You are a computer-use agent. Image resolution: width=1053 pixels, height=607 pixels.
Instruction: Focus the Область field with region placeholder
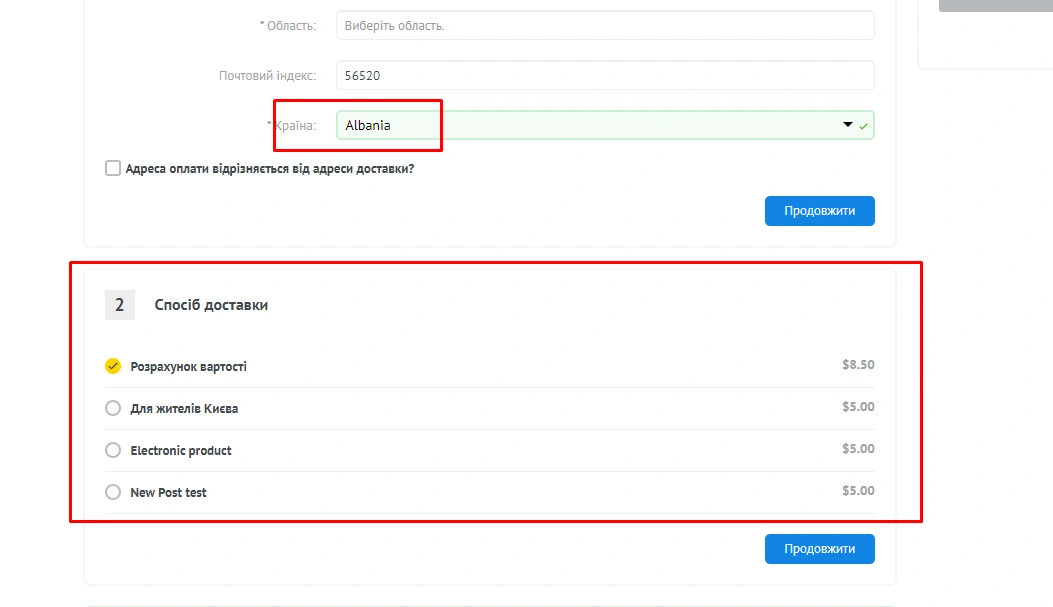click(604, 26)
